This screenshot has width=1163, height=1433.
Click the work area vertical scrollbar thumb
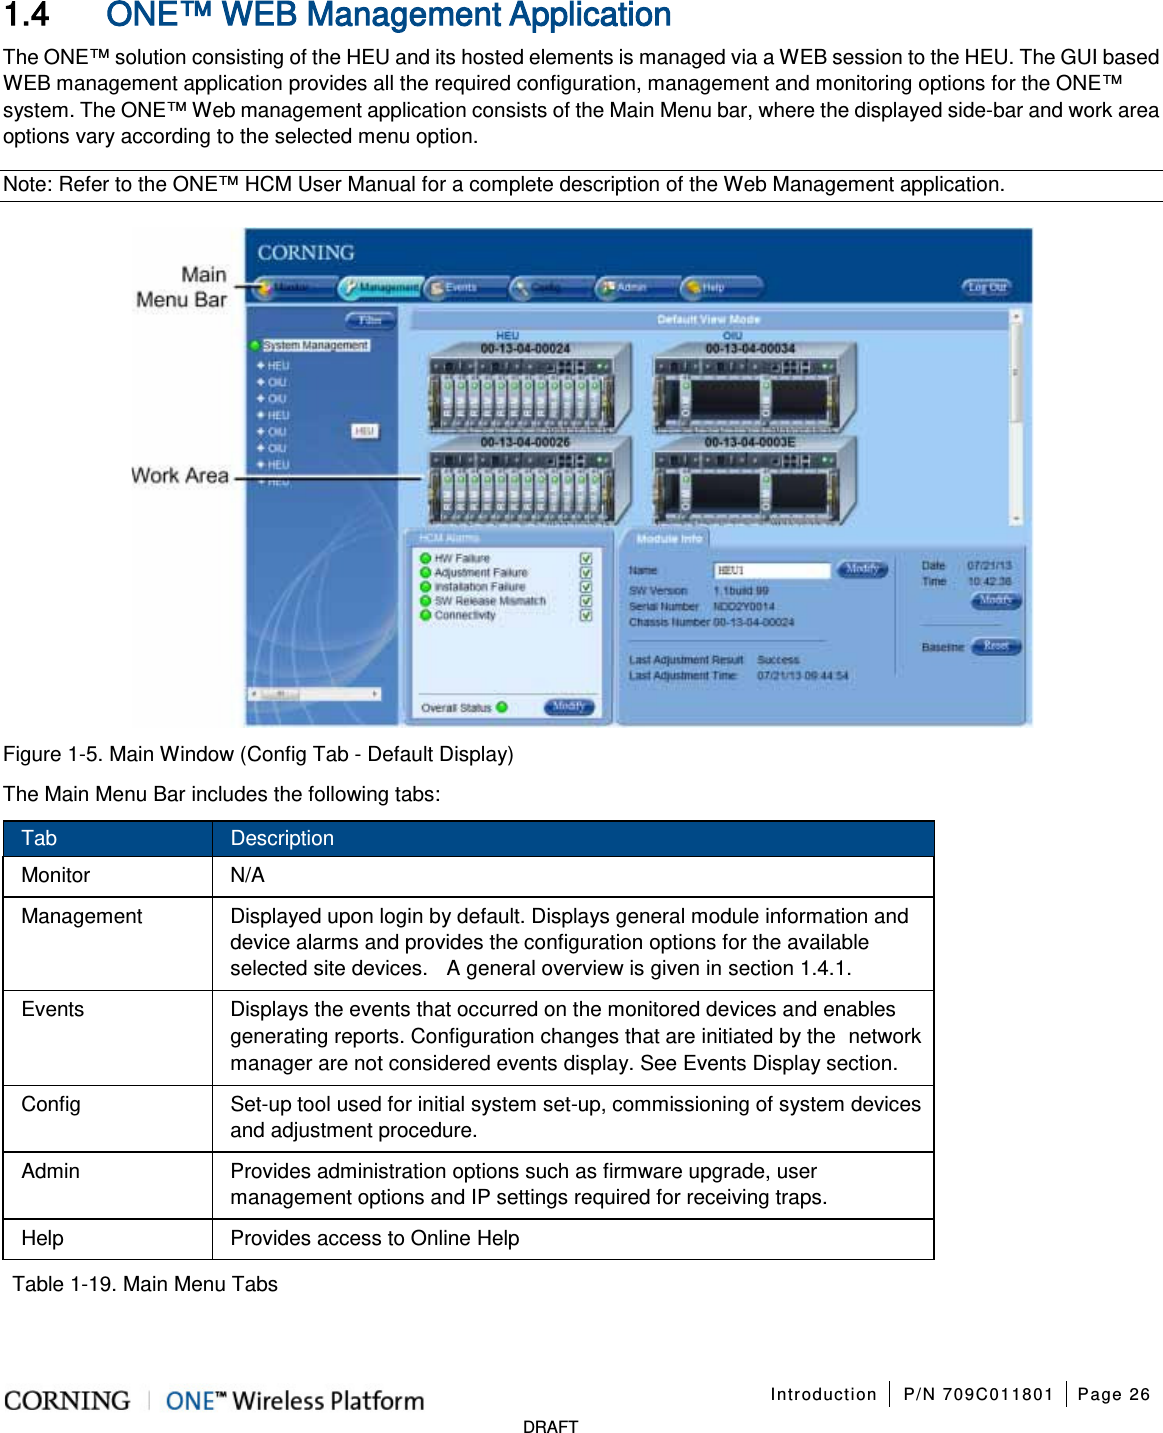coord(1016,372)
